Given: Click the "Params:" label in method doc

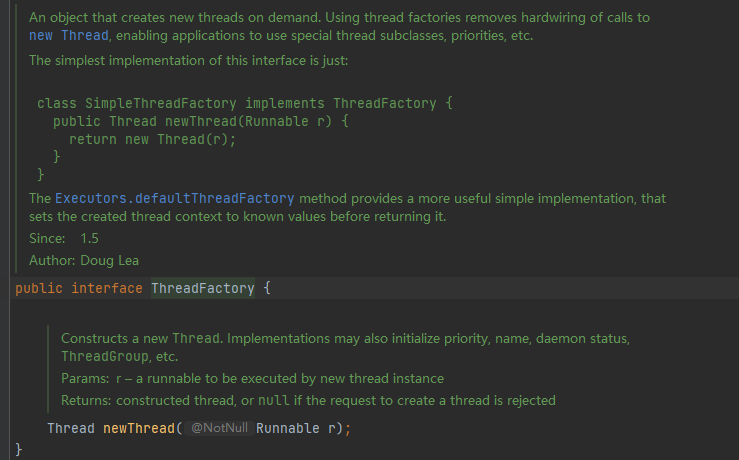Looking at the screenshot, I should click(x=84, y=379).
